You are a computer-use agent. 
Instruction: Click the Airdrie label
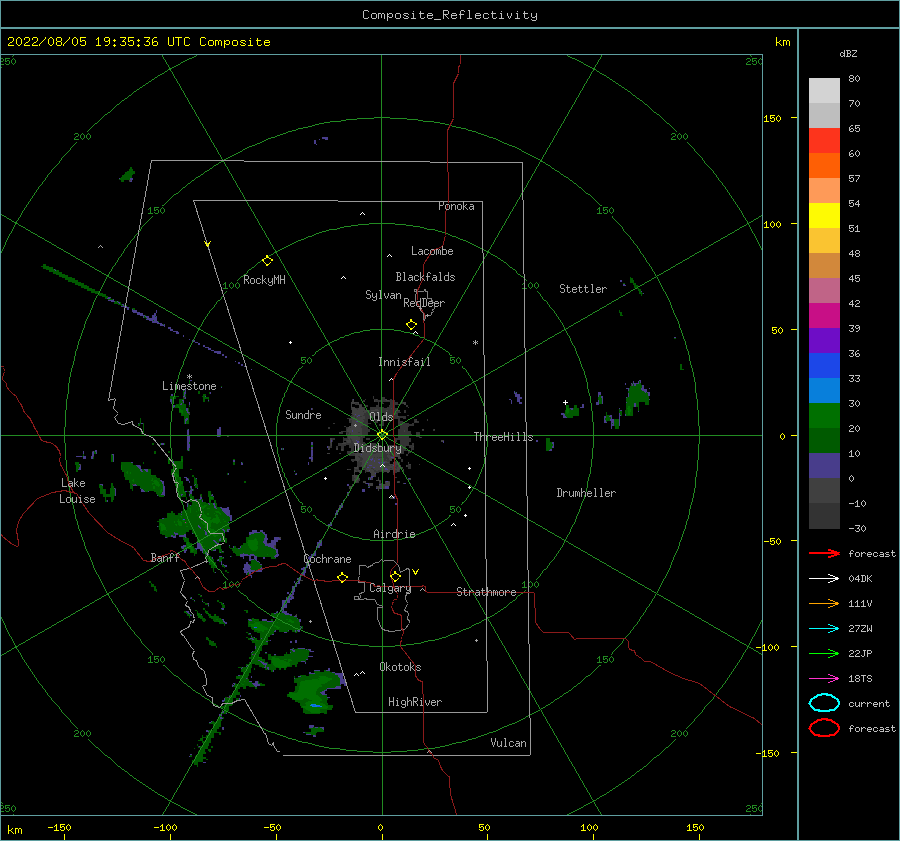[394, 534]
